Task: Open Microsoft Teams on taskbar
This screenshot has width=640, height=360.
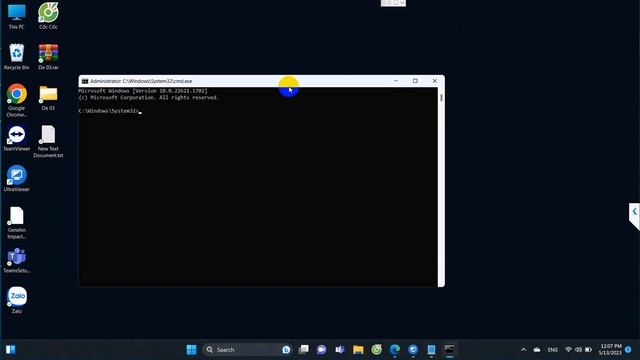Action: (340, 350)
